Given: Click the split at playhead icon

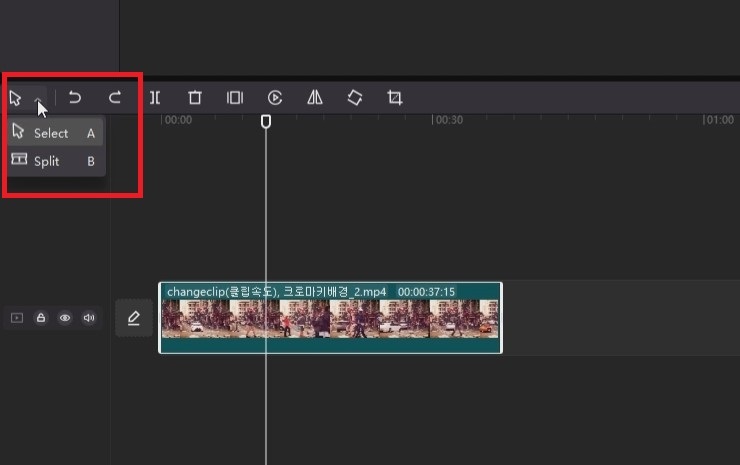Looking at the screenshot, I should click(155, 98).
